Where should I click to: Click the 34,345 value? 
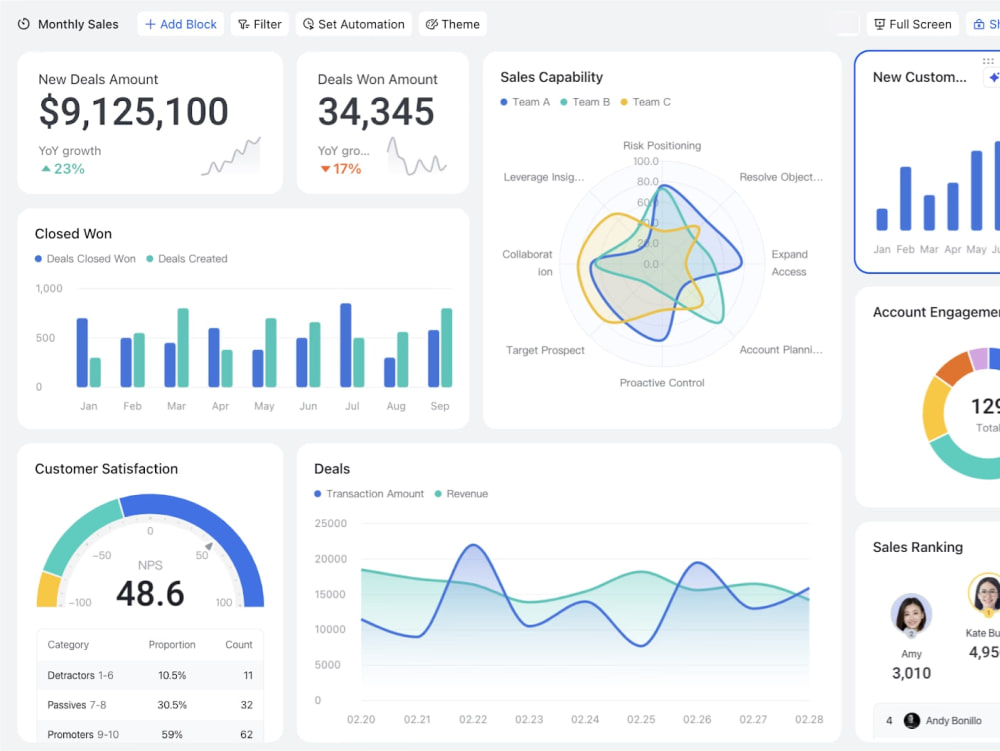pyautogui.click(x=376, y=112)
